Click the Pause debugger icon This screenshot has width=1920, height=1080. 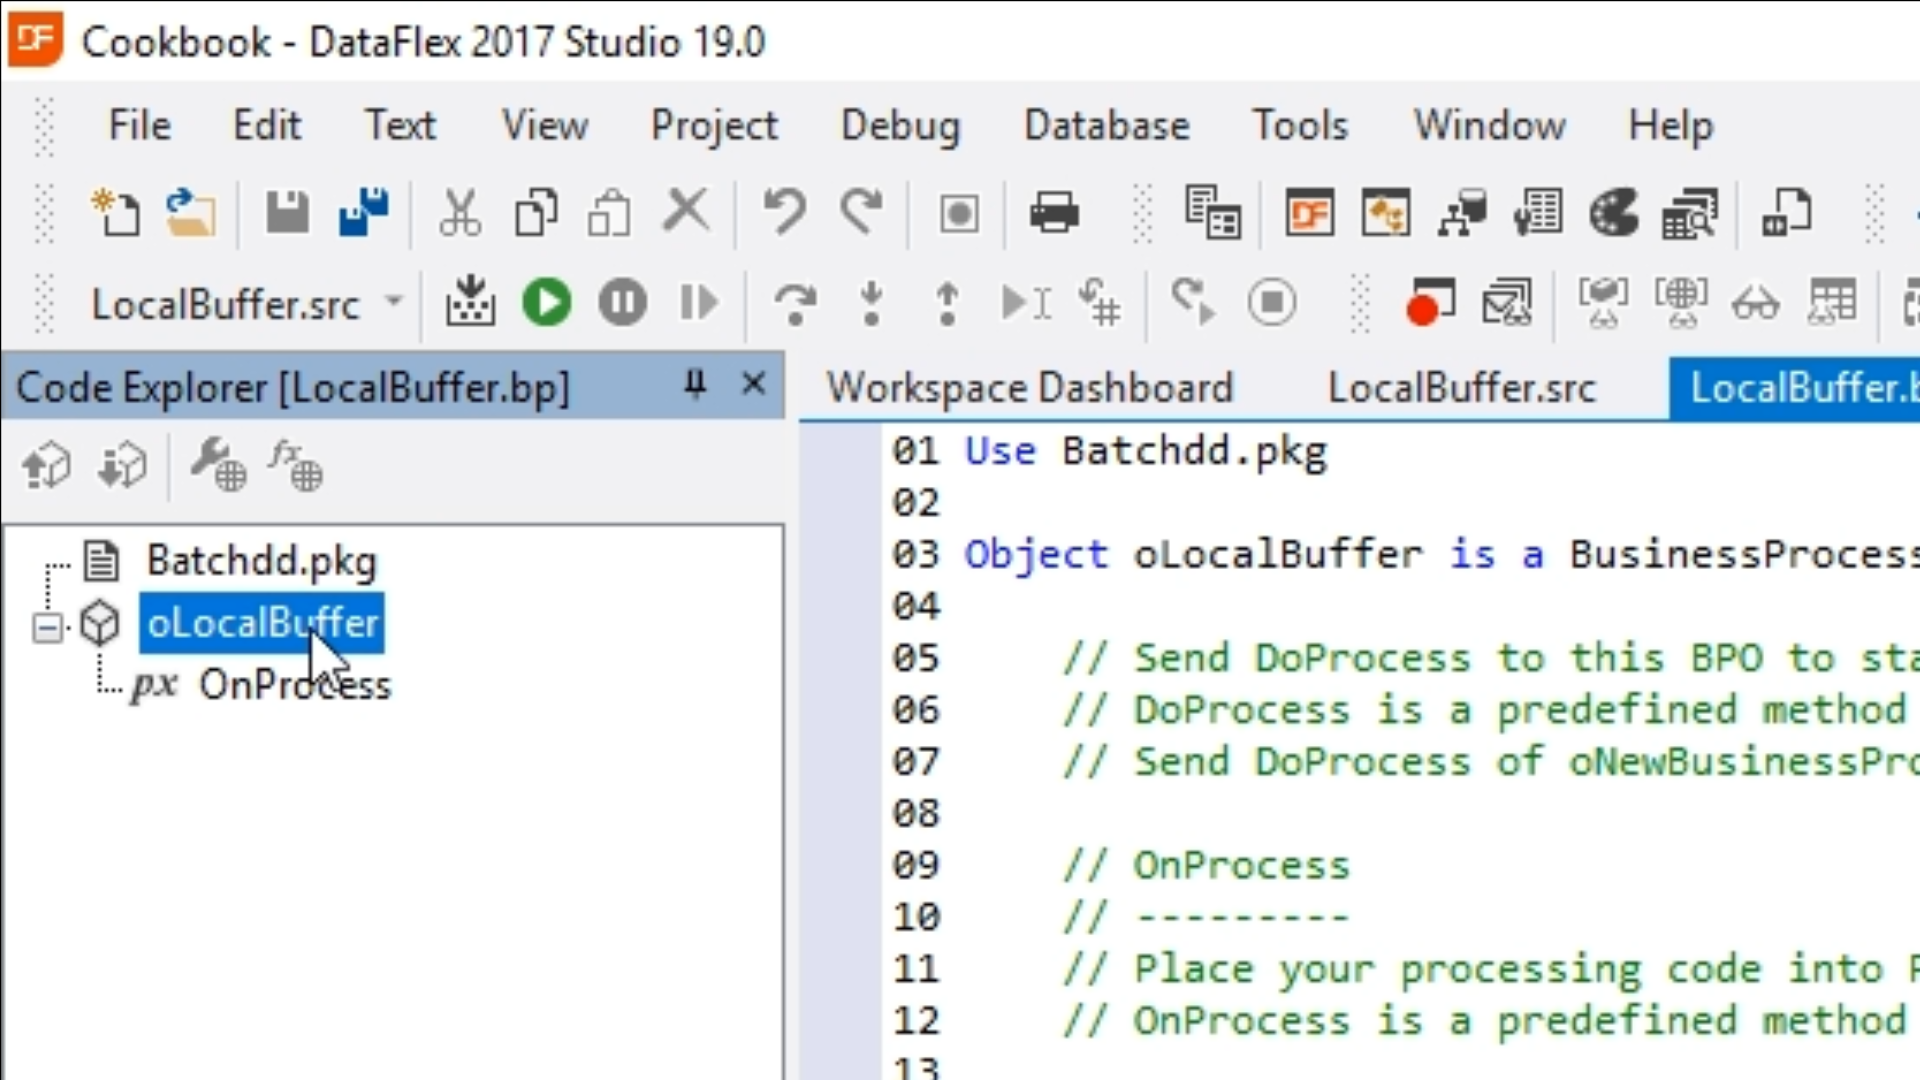point(622,302)
